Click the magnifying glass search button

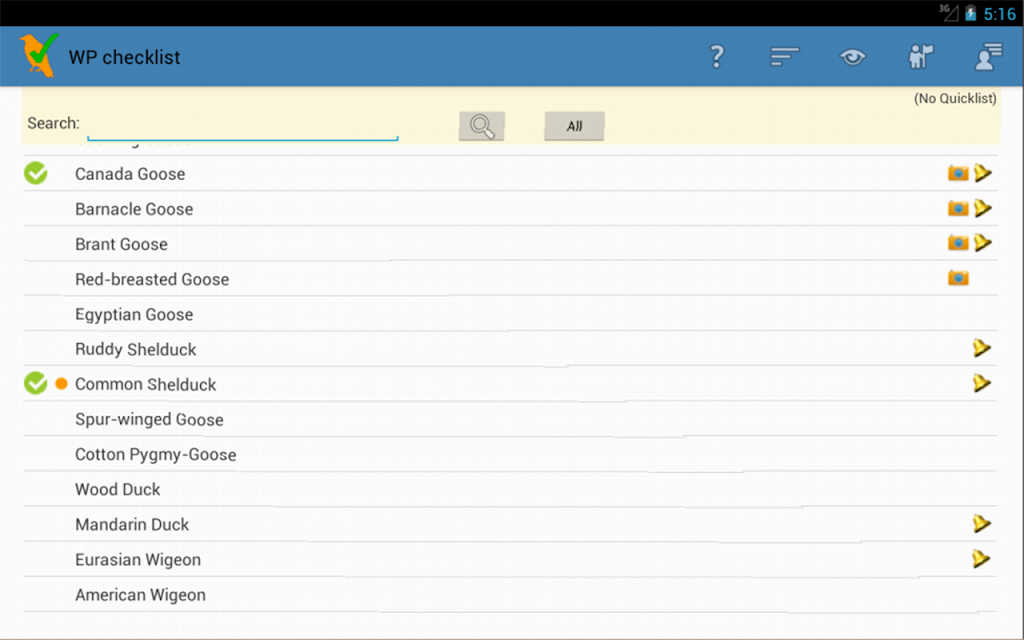point(481,126)
